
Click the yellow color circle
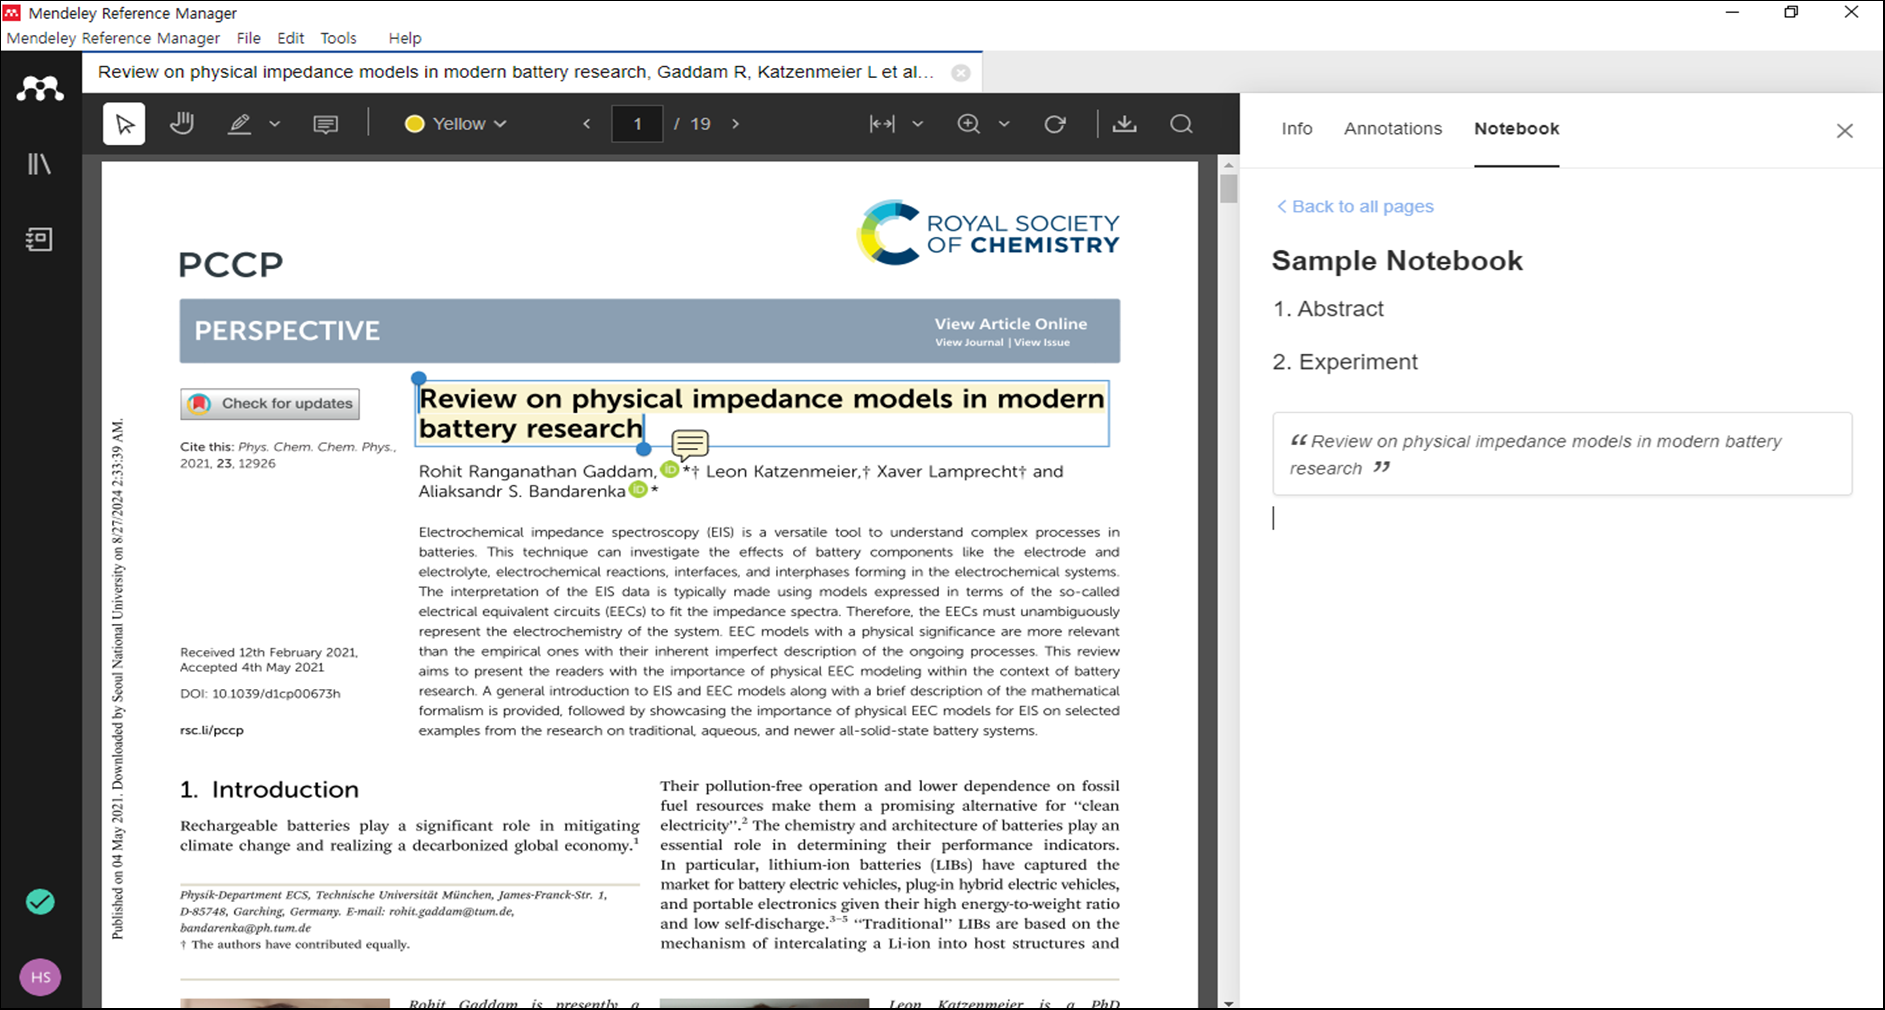[415, 124]
